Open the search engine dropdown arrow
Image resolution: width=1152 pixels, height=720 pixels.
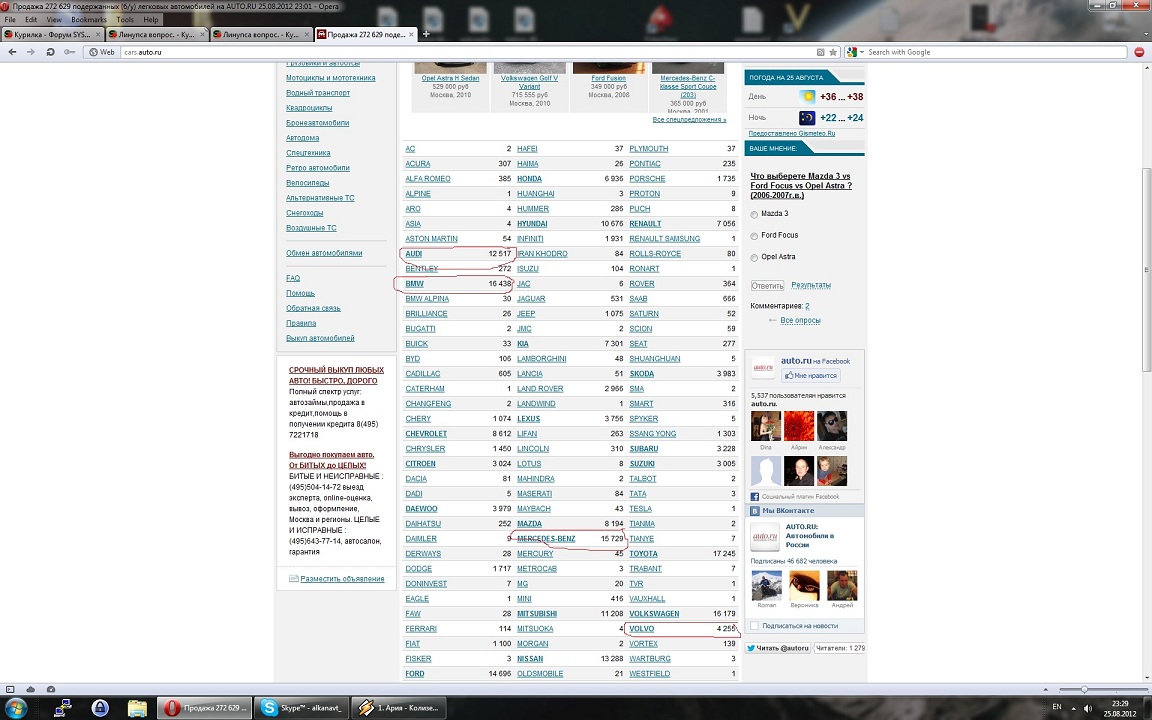862,52
